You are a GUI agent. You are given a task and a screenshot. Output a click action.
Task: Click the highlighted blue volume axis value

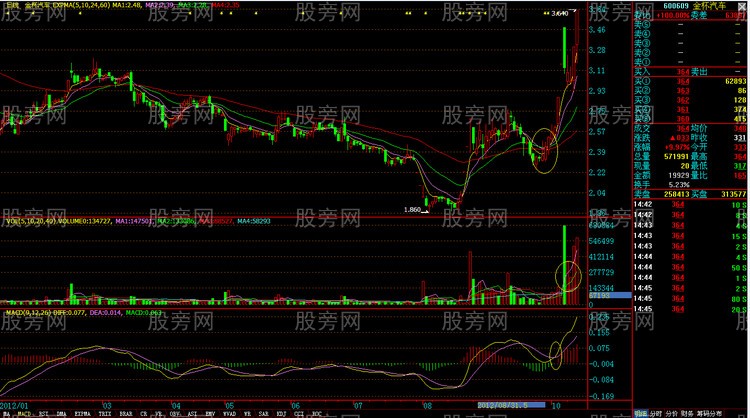click(x=609, y=296)
